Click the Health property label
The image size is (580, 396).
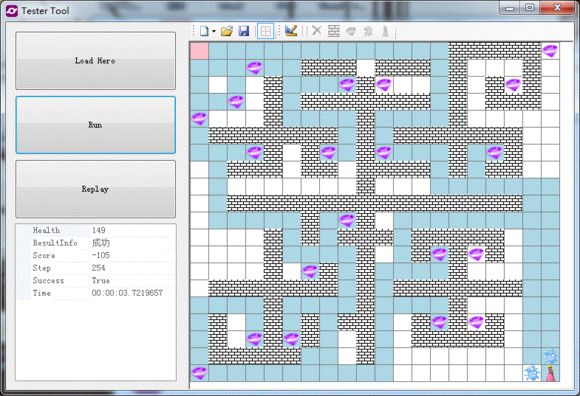coord(46,230)
